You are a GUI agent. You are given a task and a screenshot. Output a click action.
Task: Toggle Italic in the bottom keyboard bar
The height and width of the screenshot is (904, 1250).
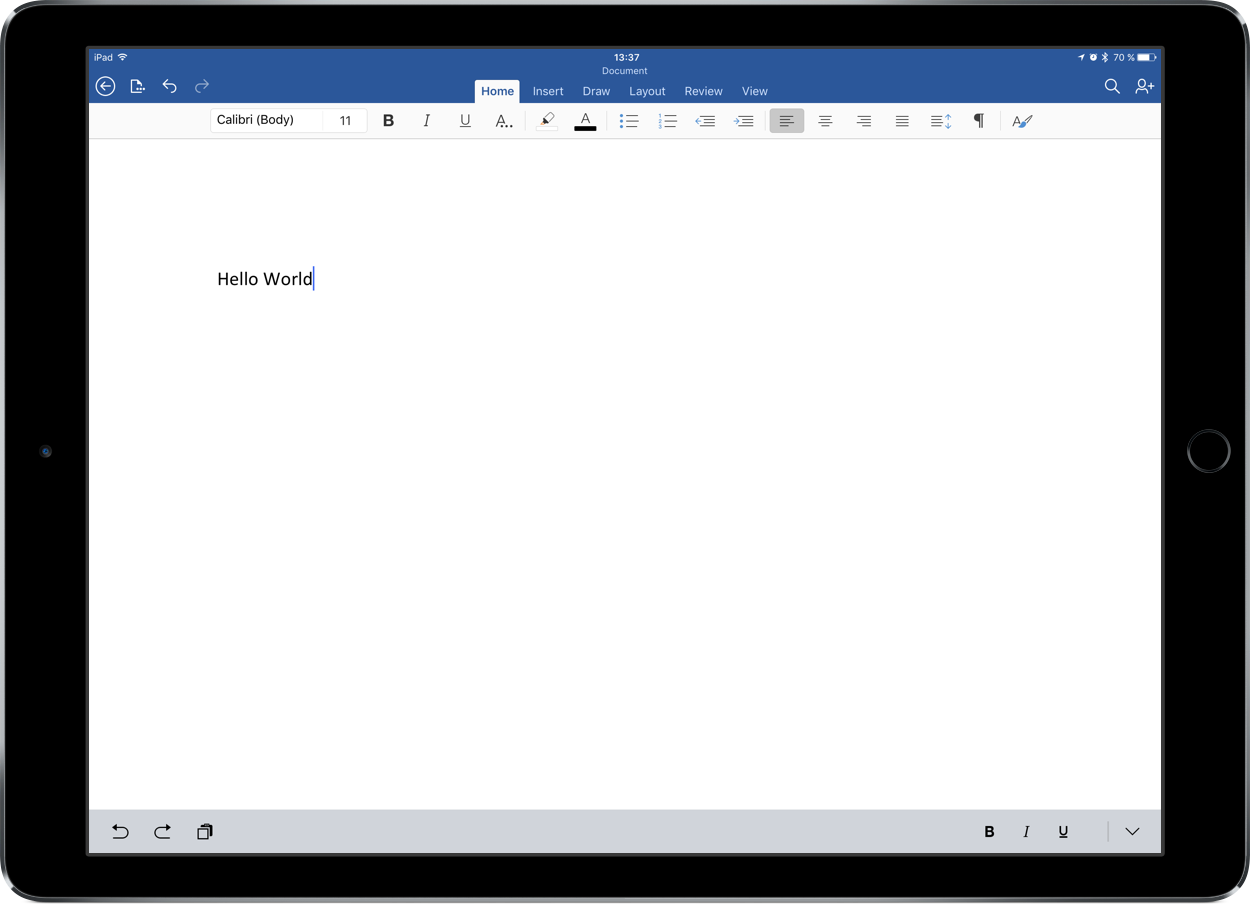[1026, 831]
